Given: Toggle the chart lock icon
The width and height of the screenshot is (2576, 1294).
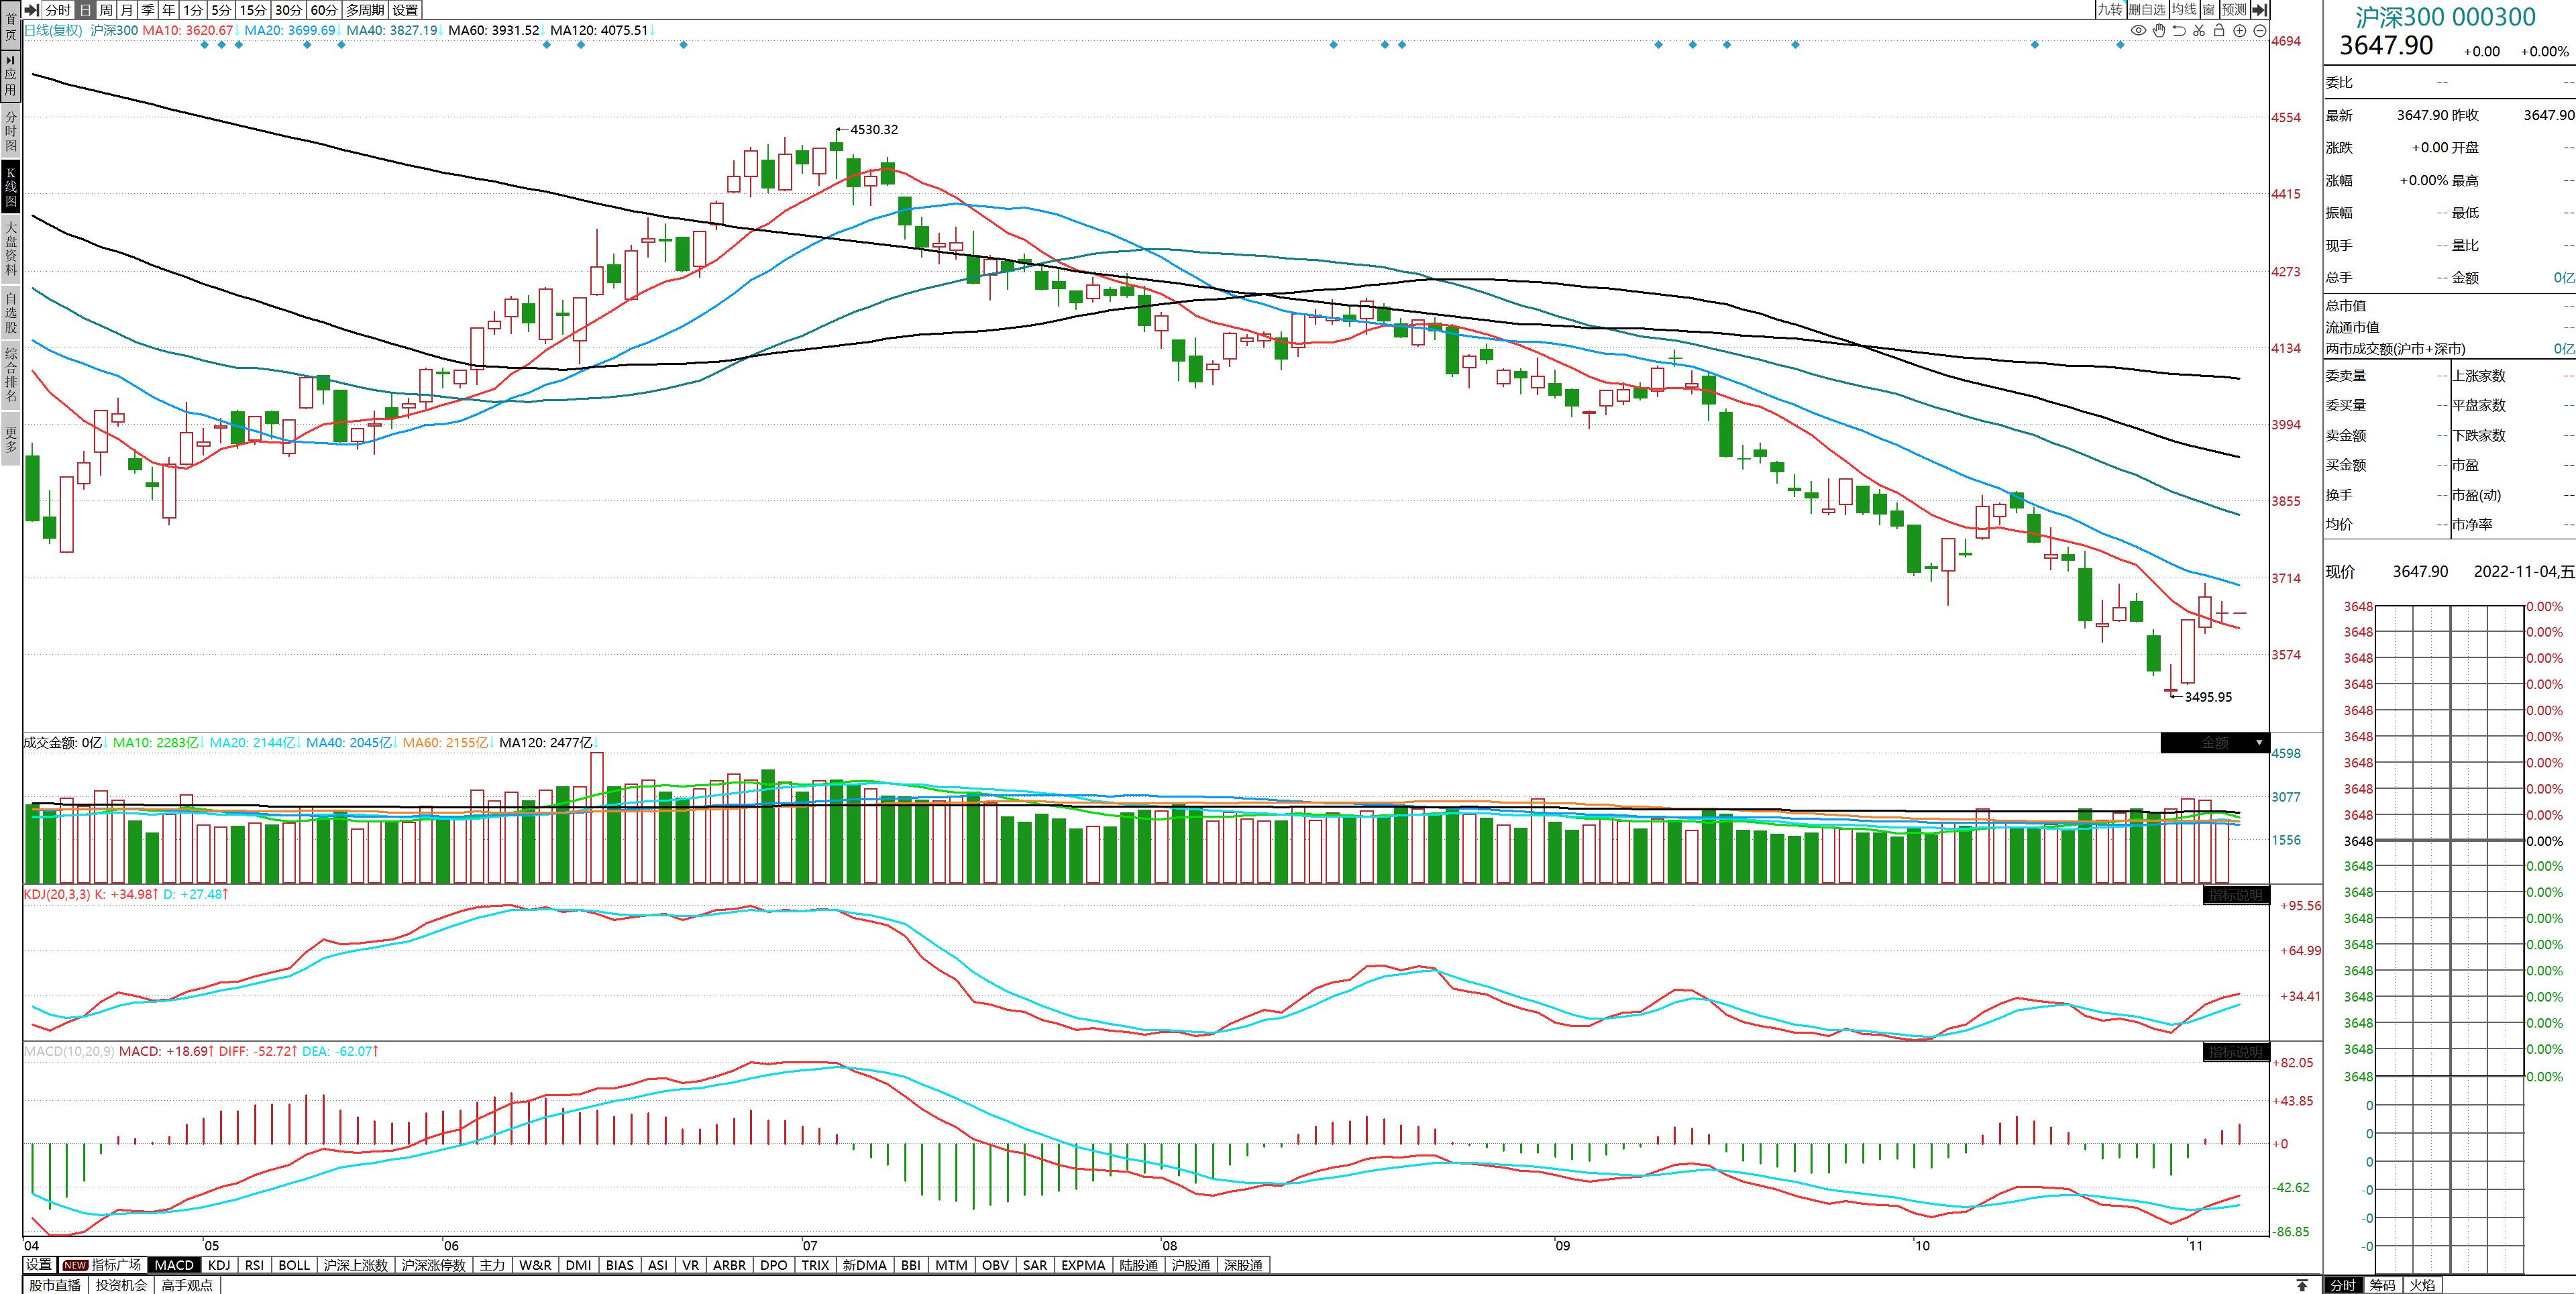Looking at the screenshot, I should 2219,31.
